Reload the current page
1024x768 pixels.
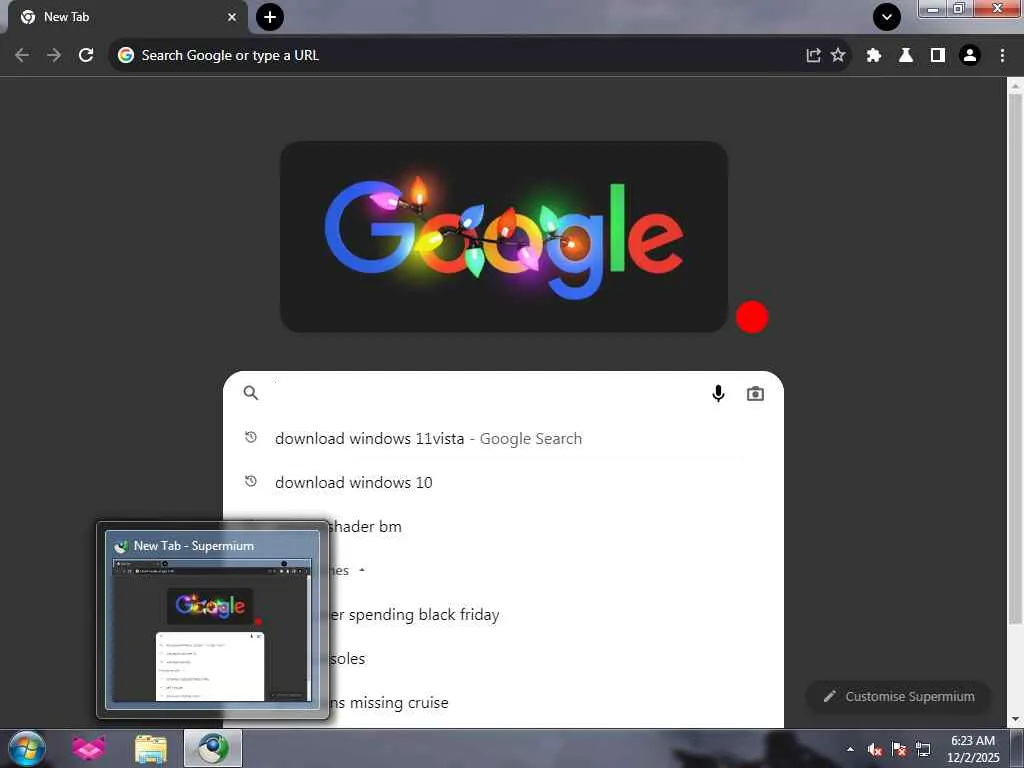click(x=86, y=55)
